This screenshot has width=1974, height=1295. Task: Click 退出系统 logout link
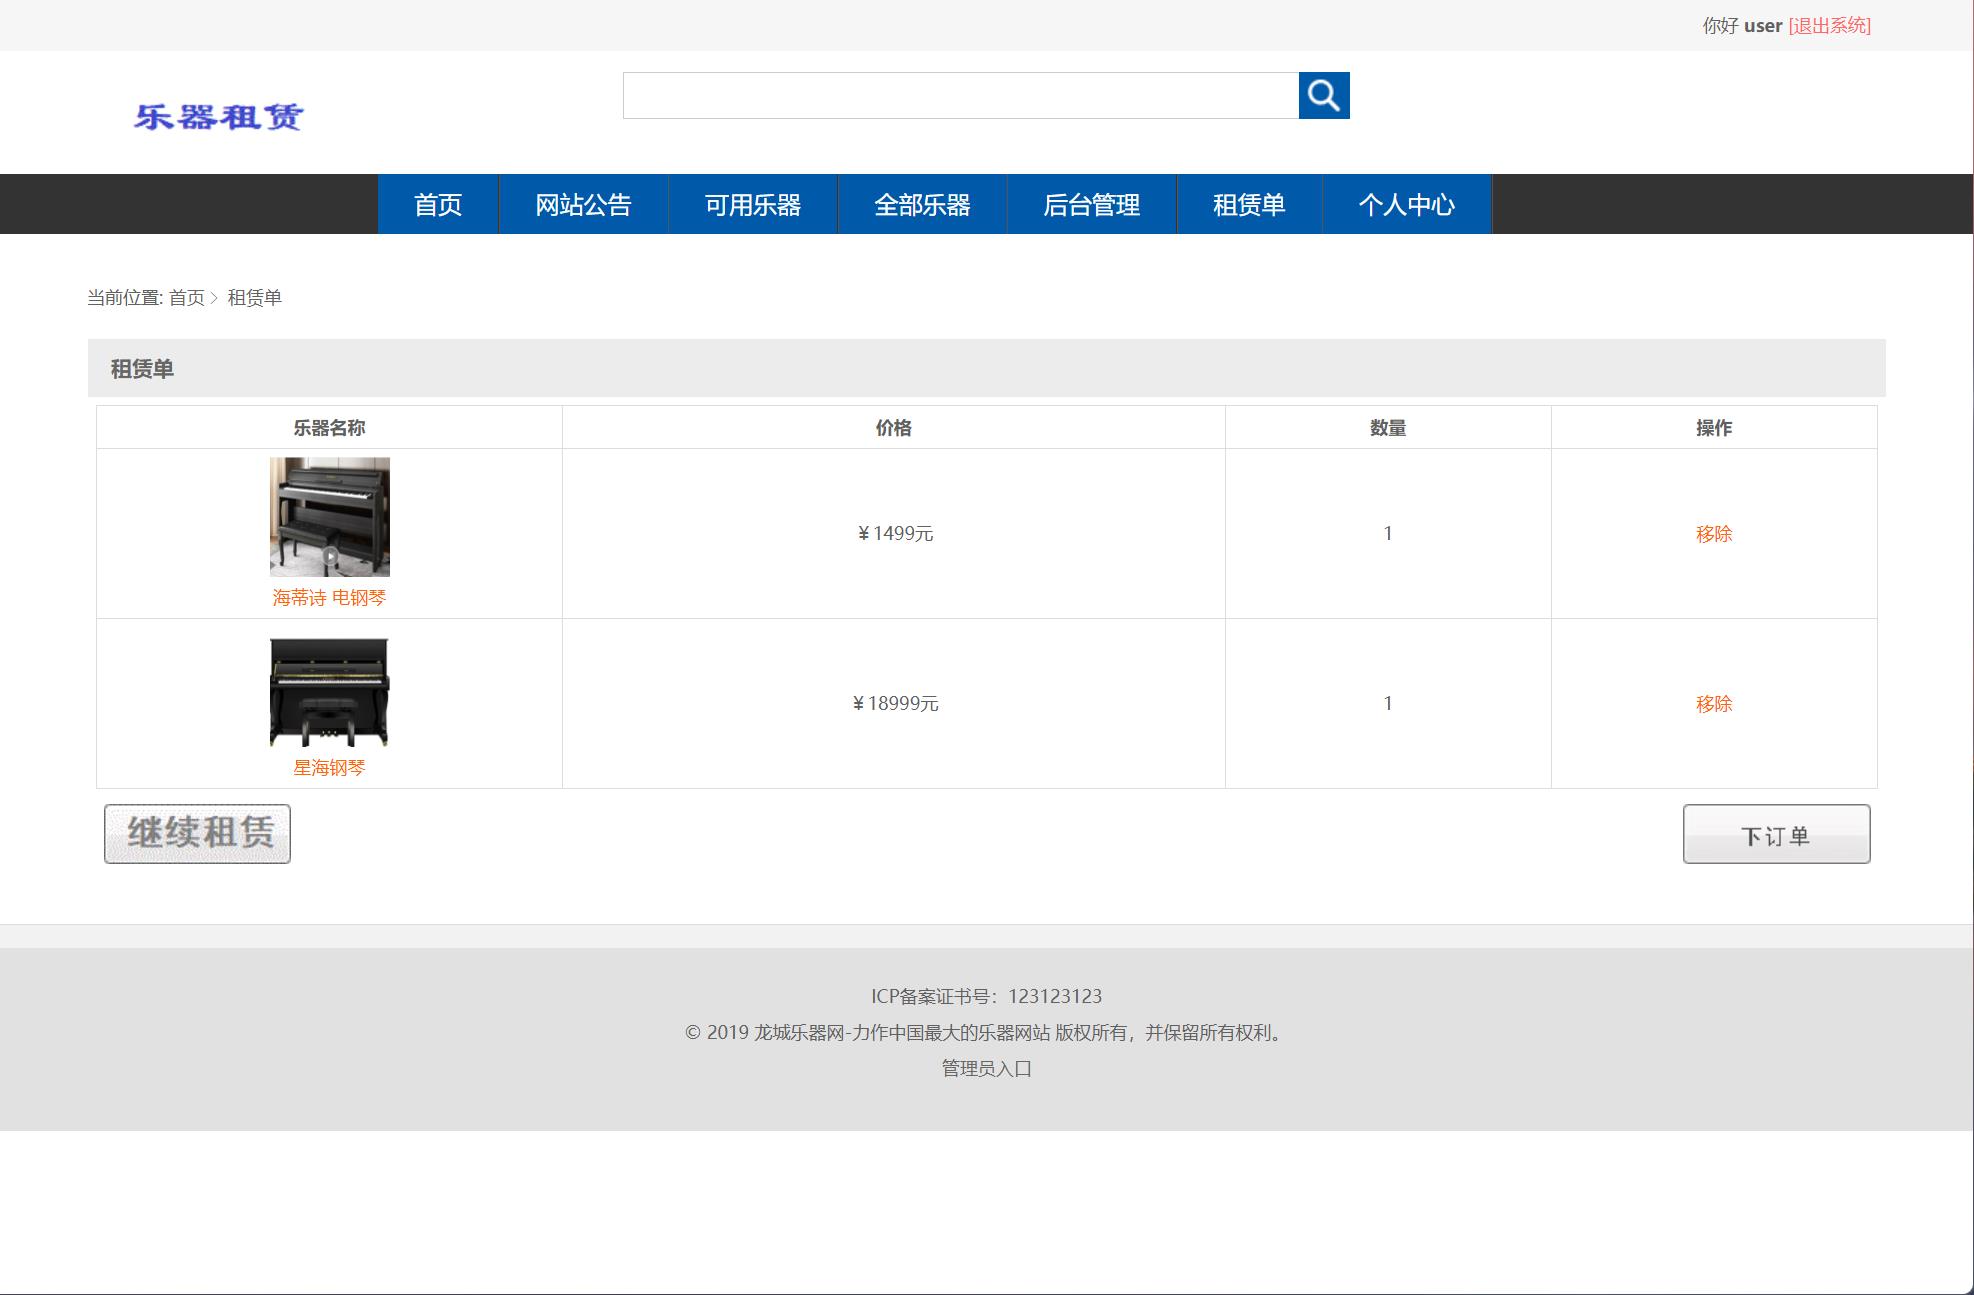1829,26
